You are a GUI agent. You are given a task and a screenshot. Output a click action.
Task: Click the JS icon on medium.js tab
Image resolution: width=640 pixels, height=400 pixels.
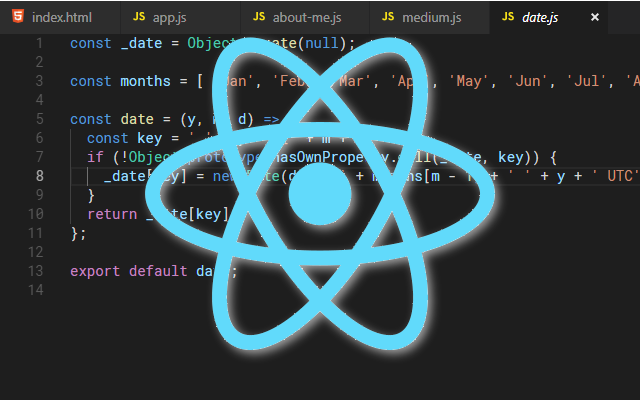pyautogui.click(x=388, y=16)
